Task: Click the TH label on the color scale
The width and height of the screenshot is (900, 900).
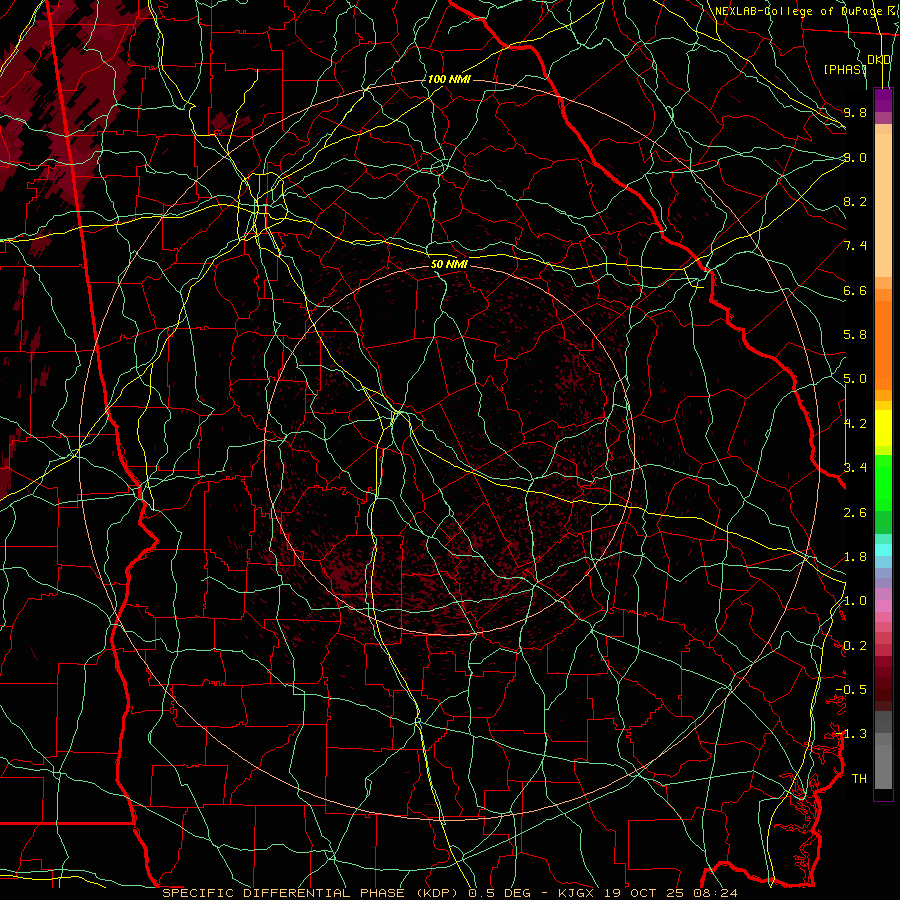Action: (859, 779)
